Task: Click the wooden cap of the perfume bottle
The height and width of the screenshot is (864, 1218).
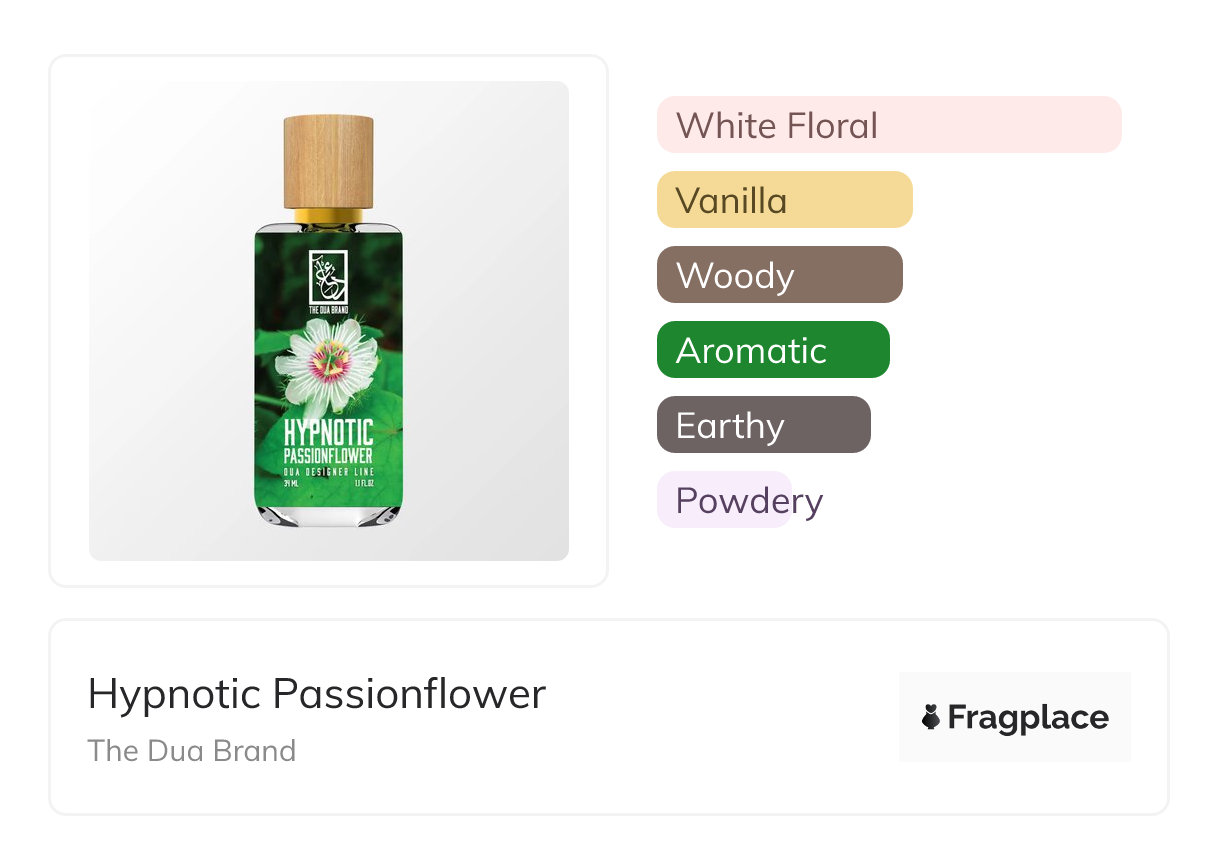Action: [328, 161]
